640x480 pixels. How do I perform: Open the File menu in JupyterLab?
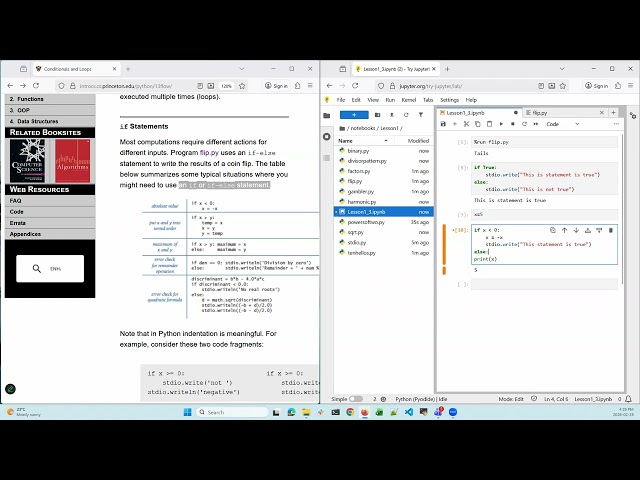tap(341, 100)
